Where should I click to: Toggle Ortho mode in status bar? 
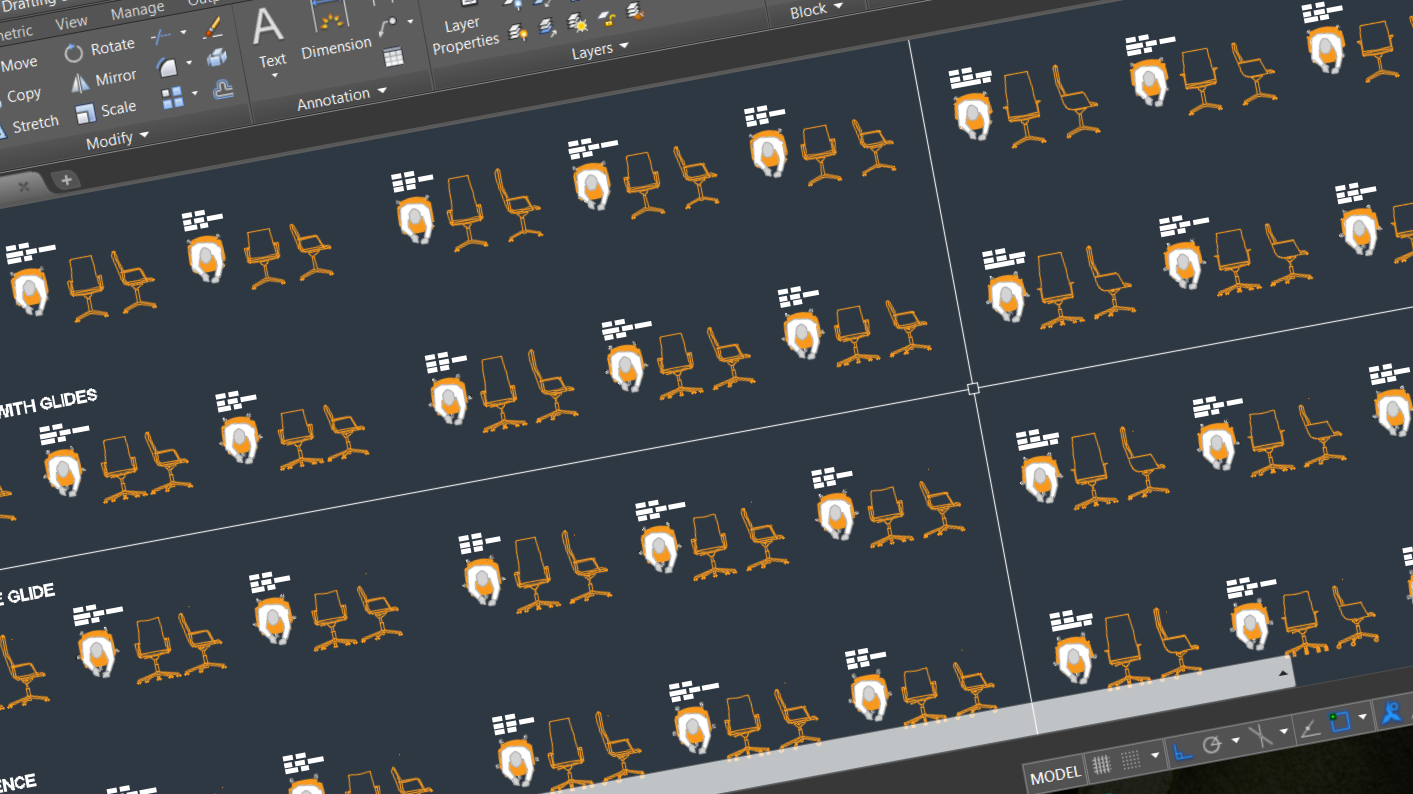(x=1182, y=751)
